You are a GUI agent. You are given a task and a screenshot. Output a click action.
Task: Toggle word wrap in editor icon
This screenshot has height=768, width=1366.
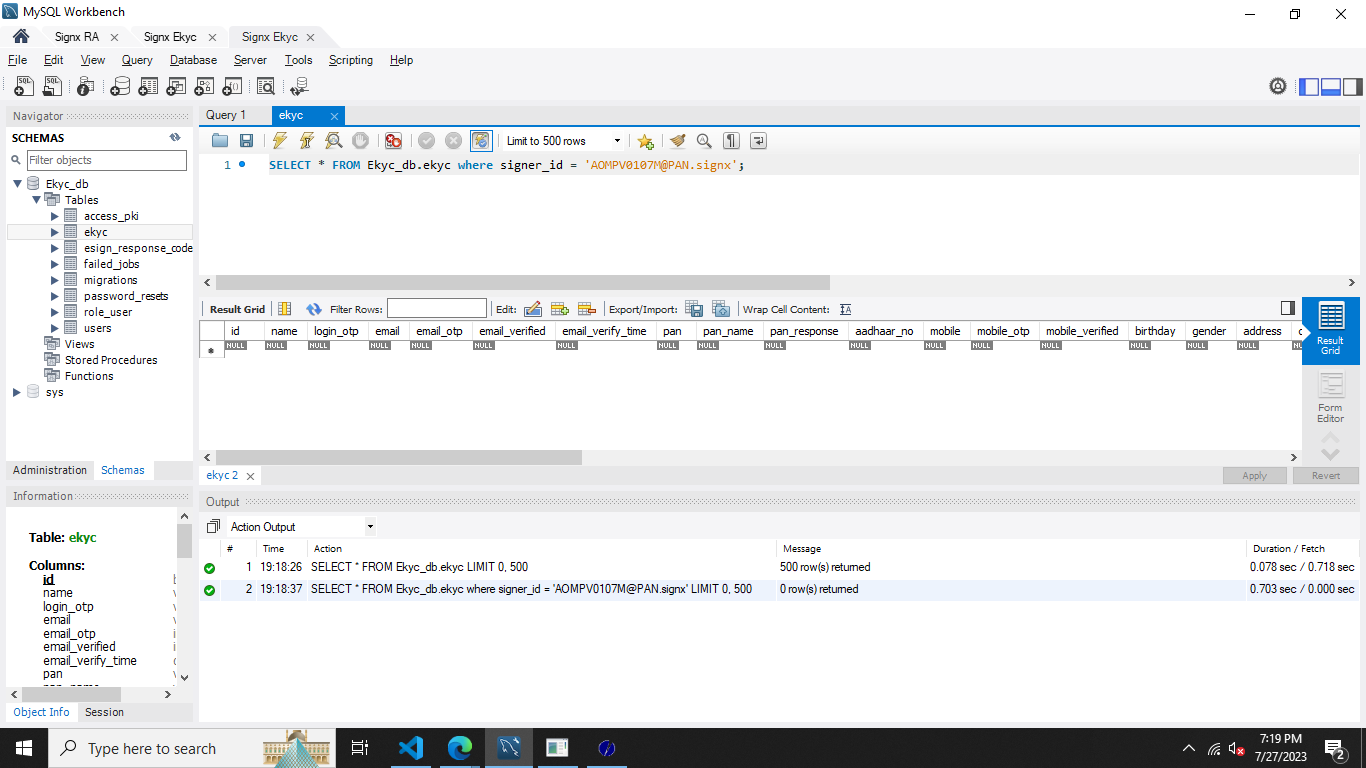point(758,141)
